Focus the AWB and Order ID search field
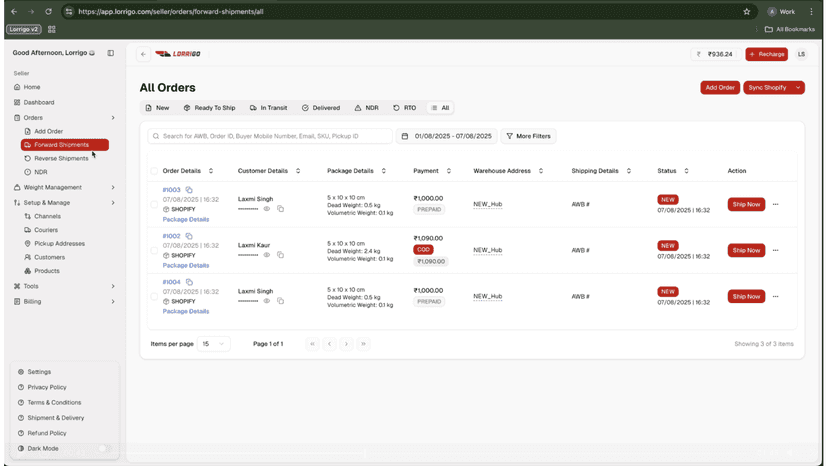 click(x=270, y=136)
